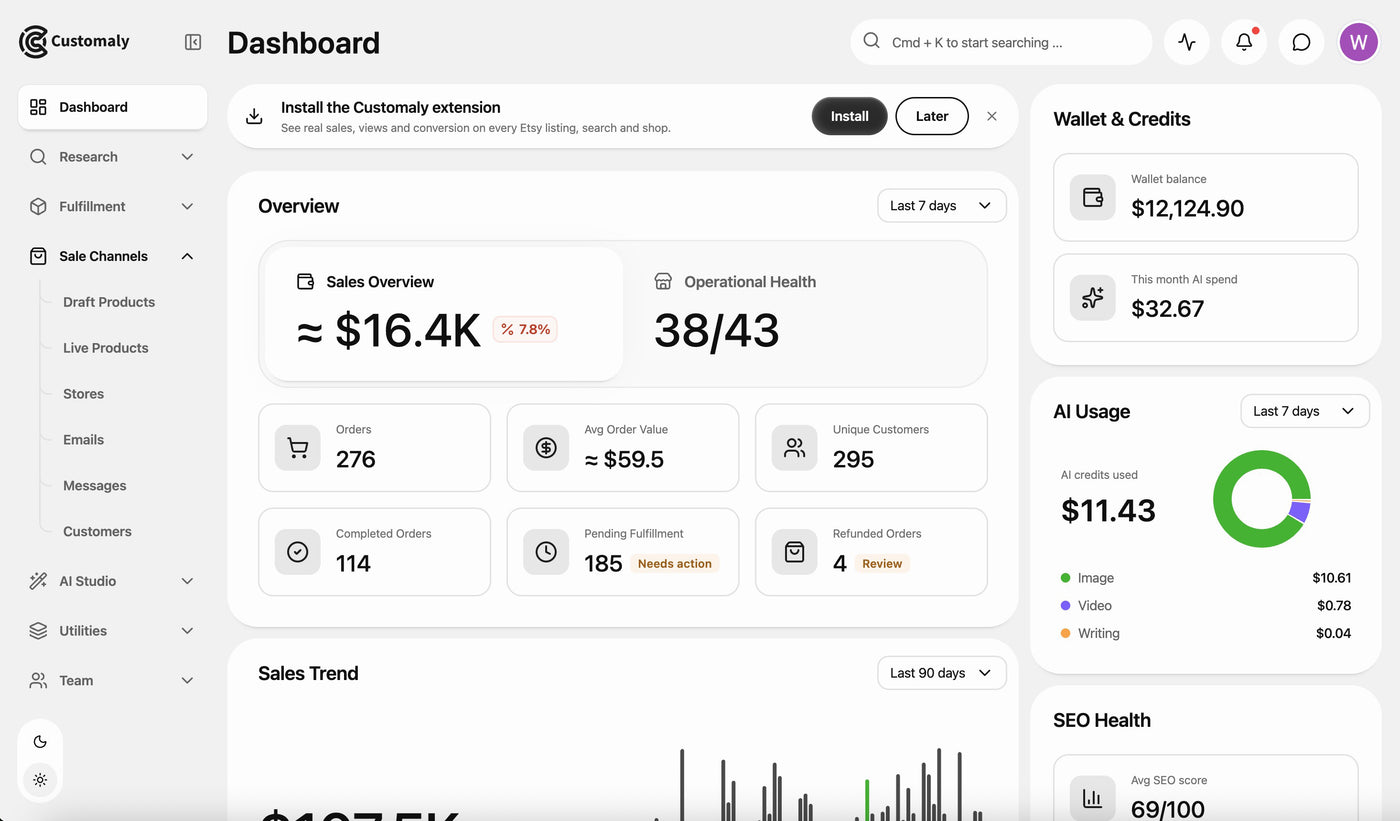Click the orange Writing legend dot
The image size is (1400, 821).
1065,634
